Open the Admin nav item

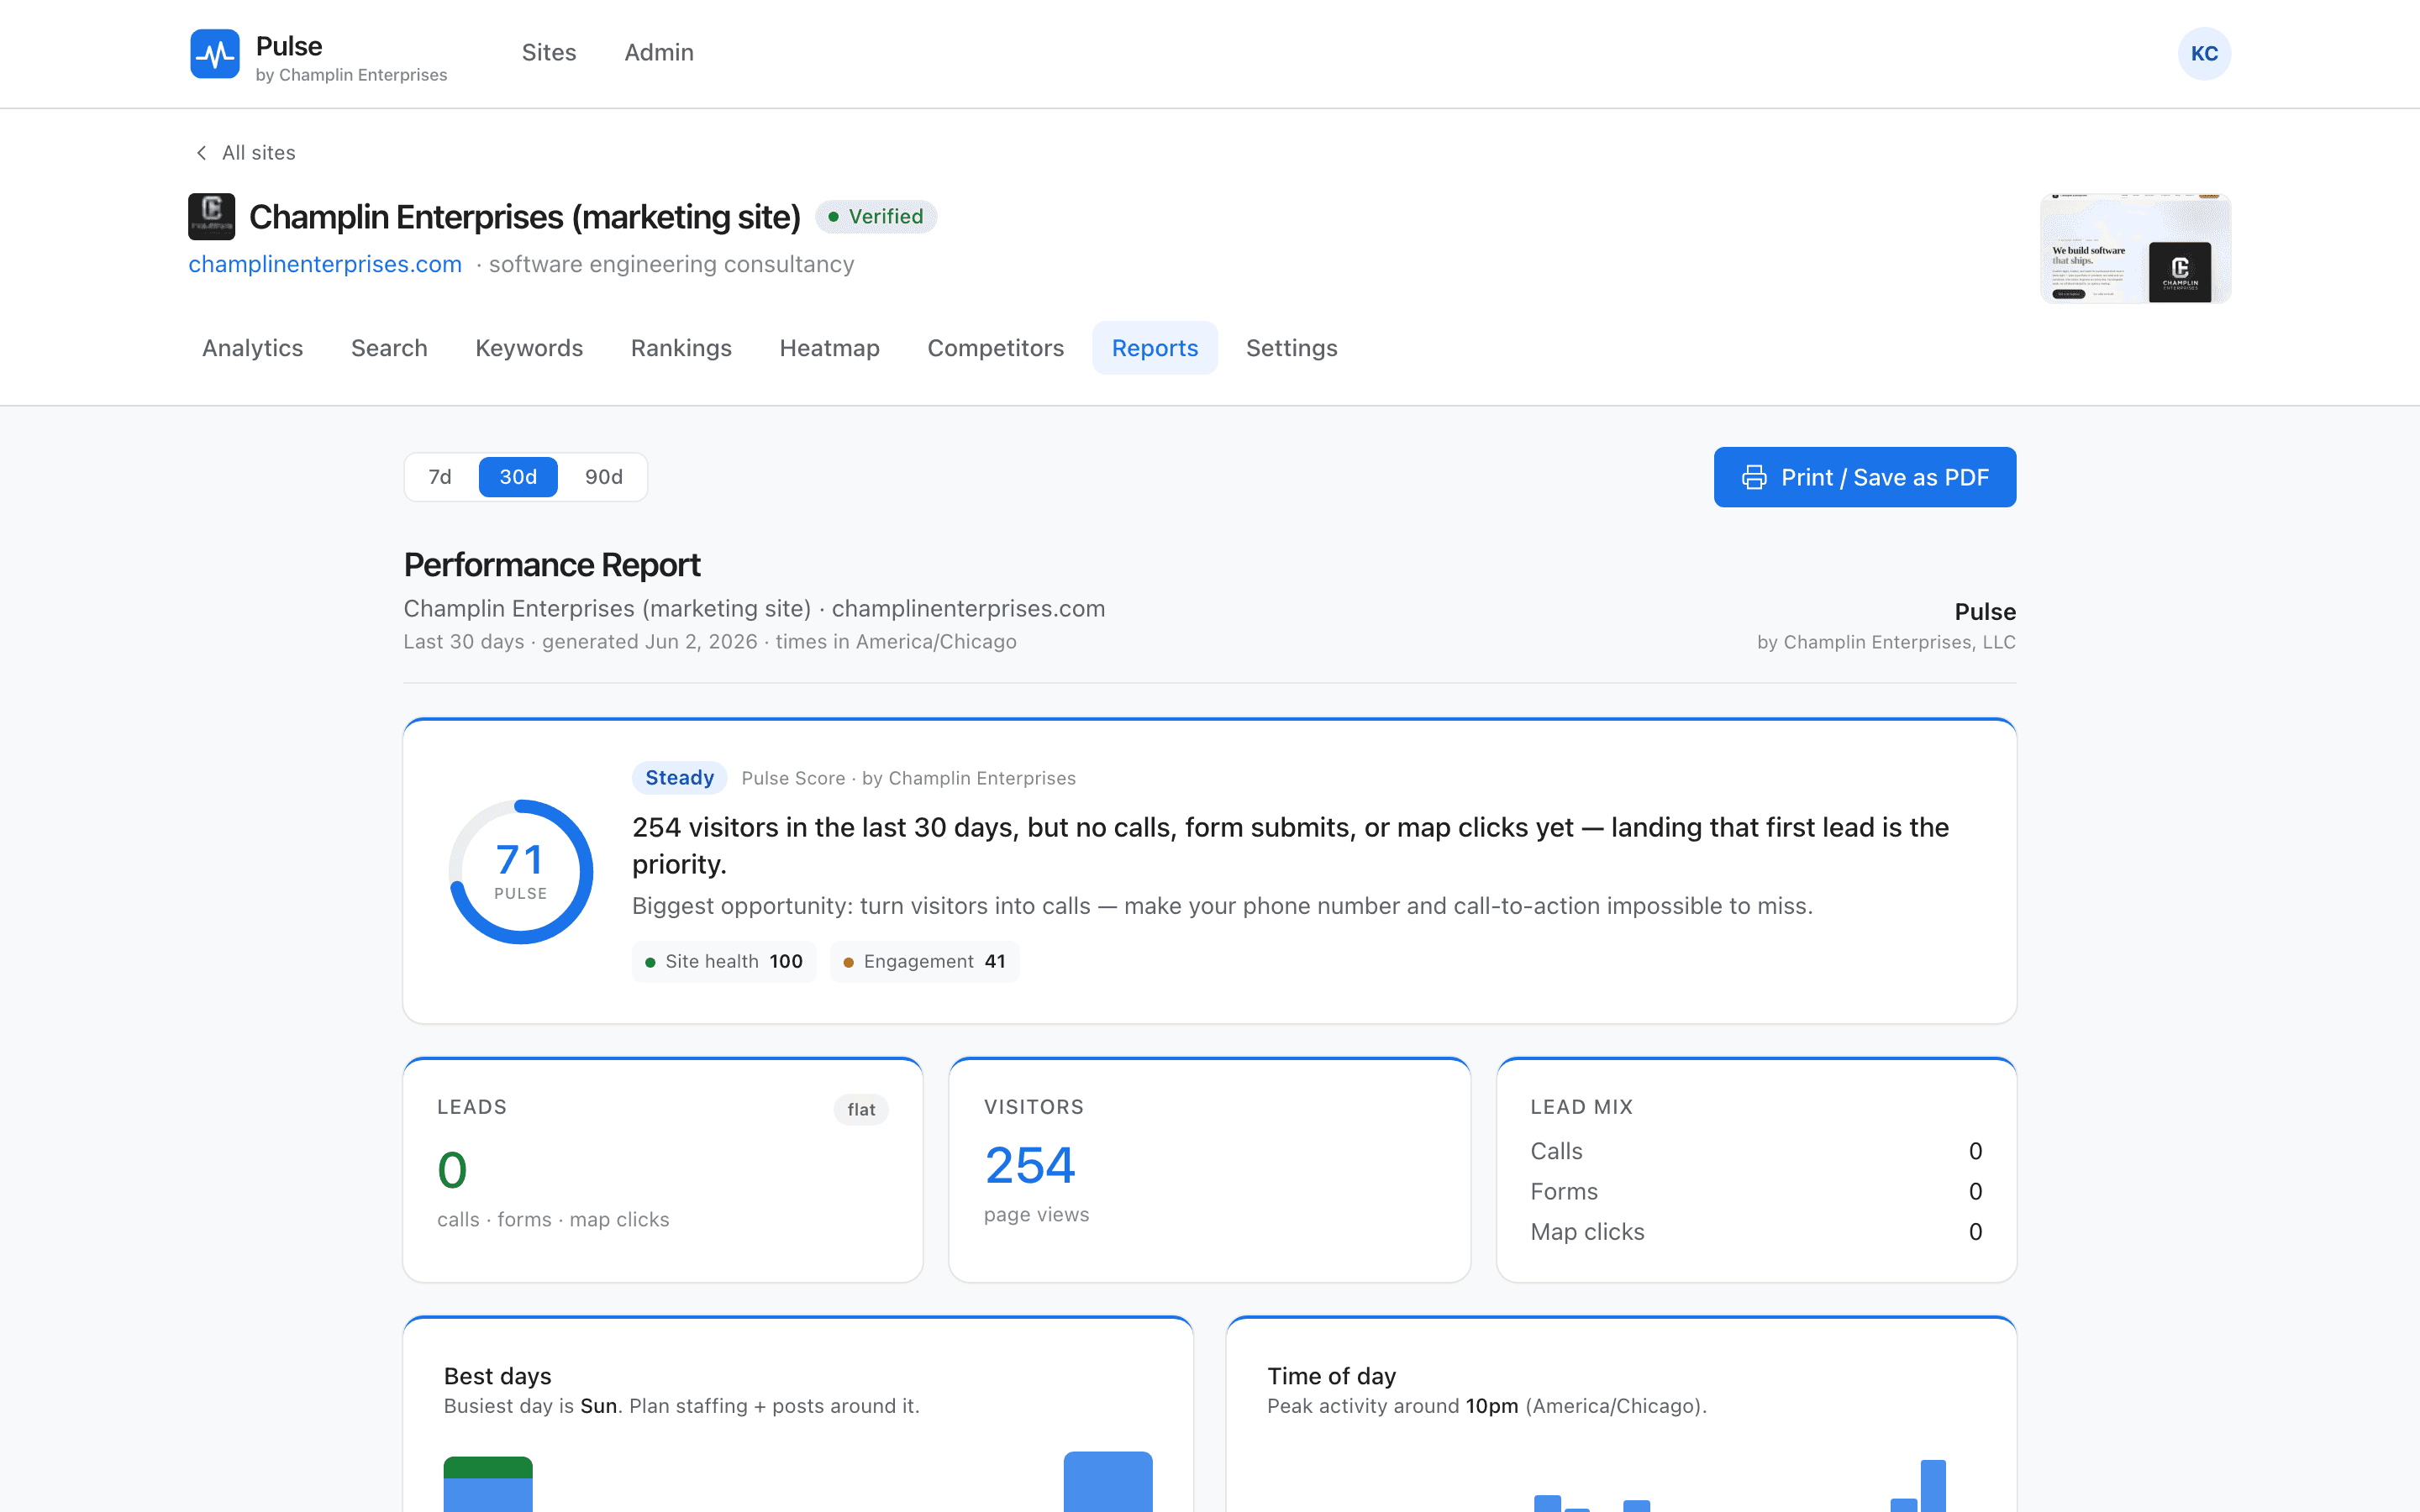[659, 53]
